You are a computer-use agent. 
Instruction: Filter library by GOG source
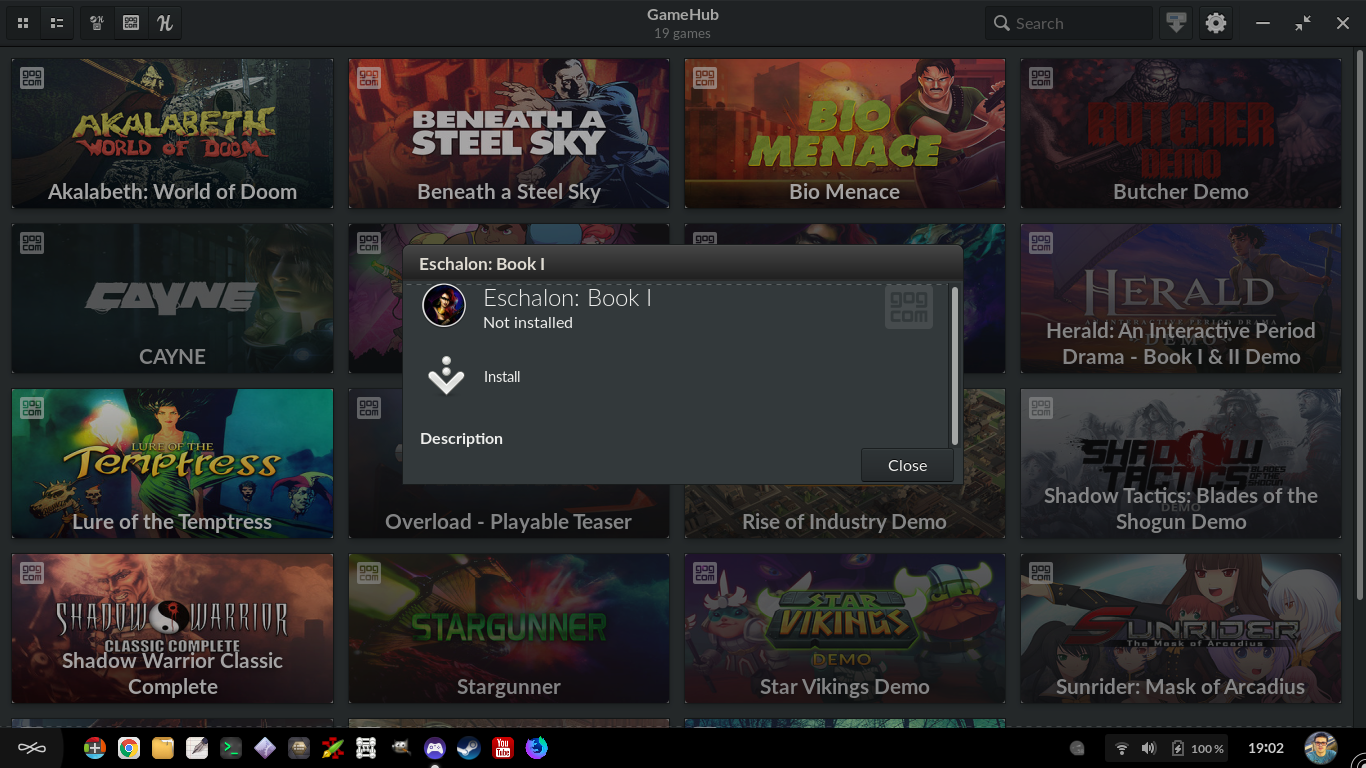tap(131, 23)
